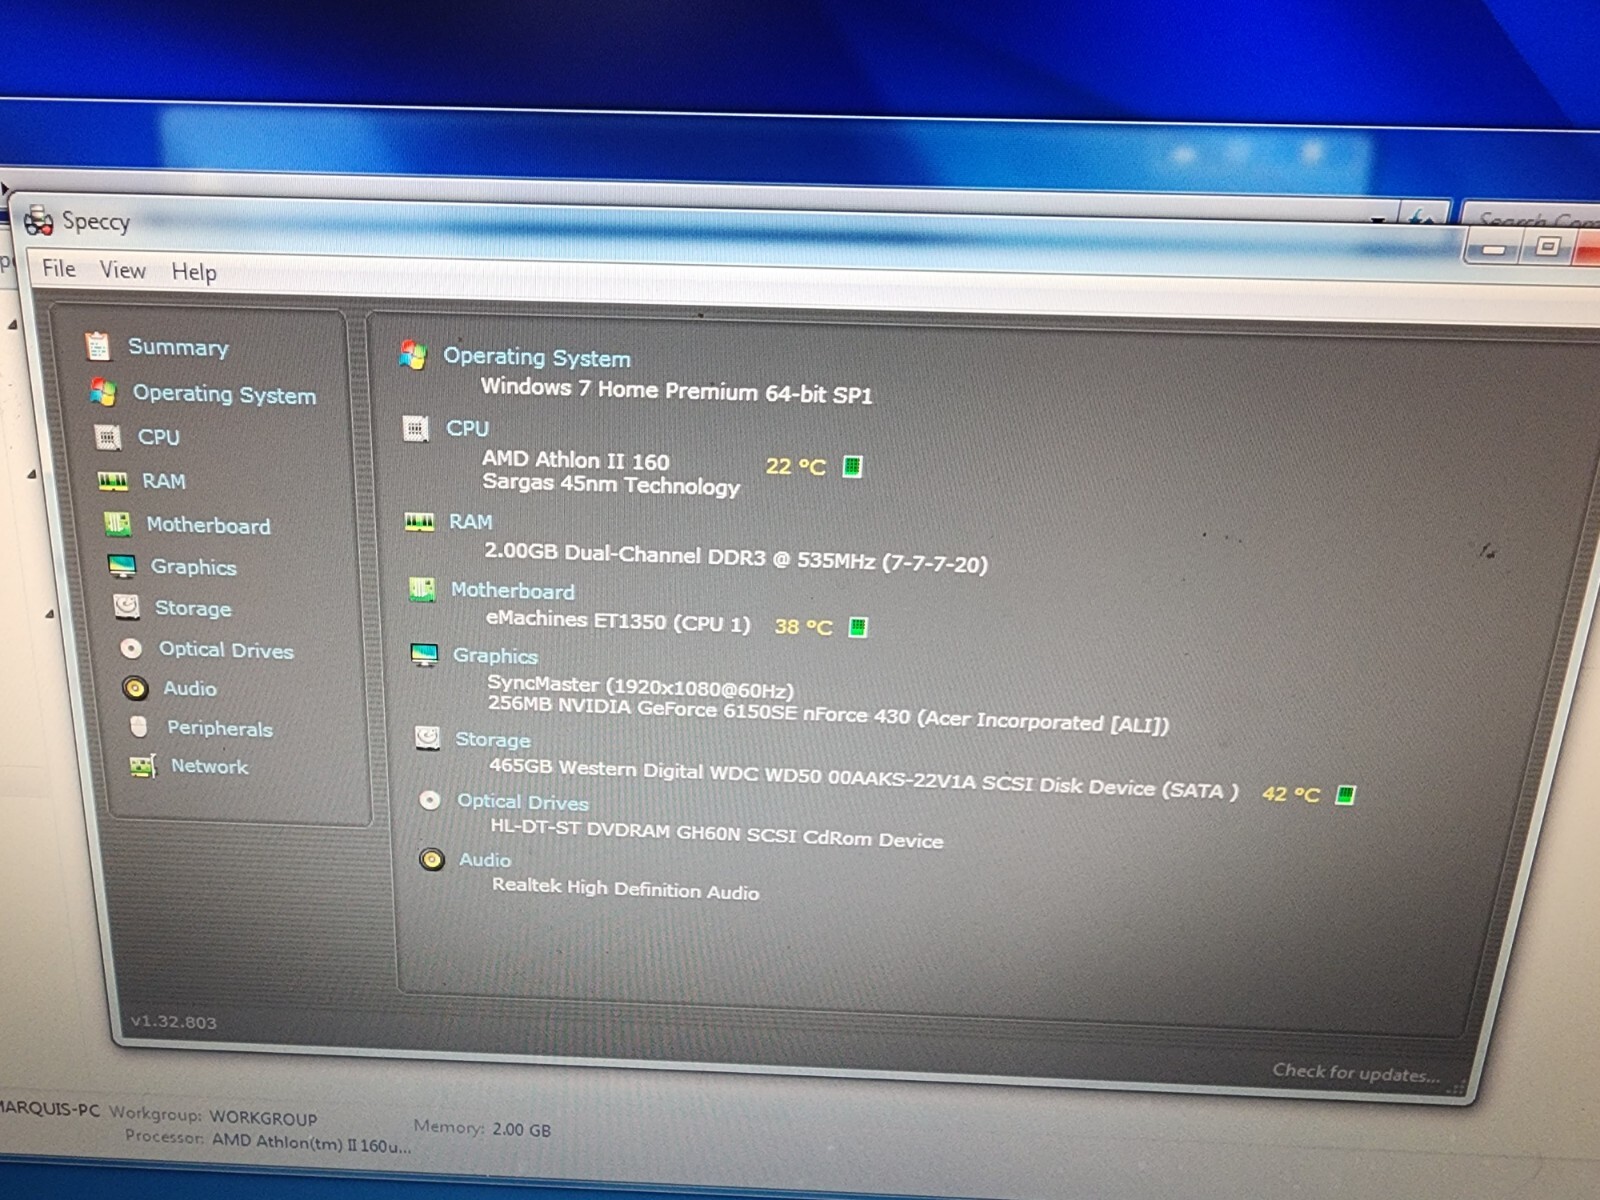Click eMachines ET1350 (CPU 1) text
The height and width of the screenshot is (1200, 1600).
click(618, 620)
